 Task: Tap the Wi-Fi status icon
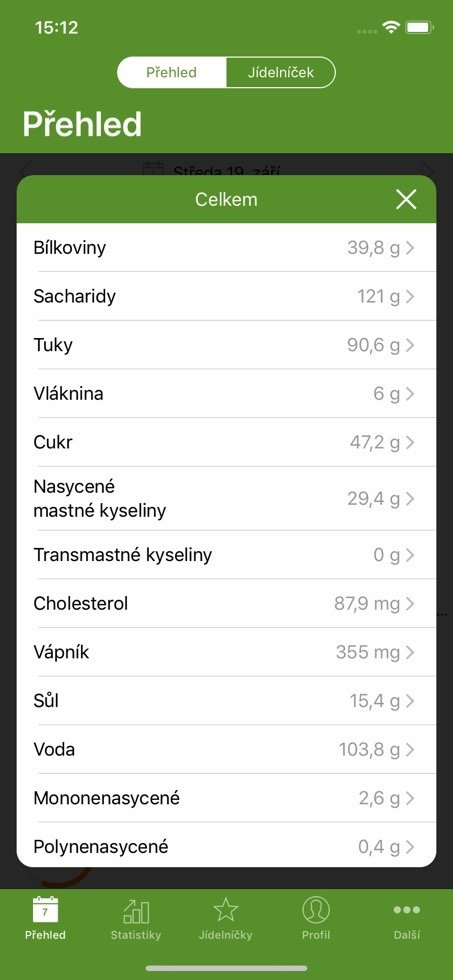[391, 28]
